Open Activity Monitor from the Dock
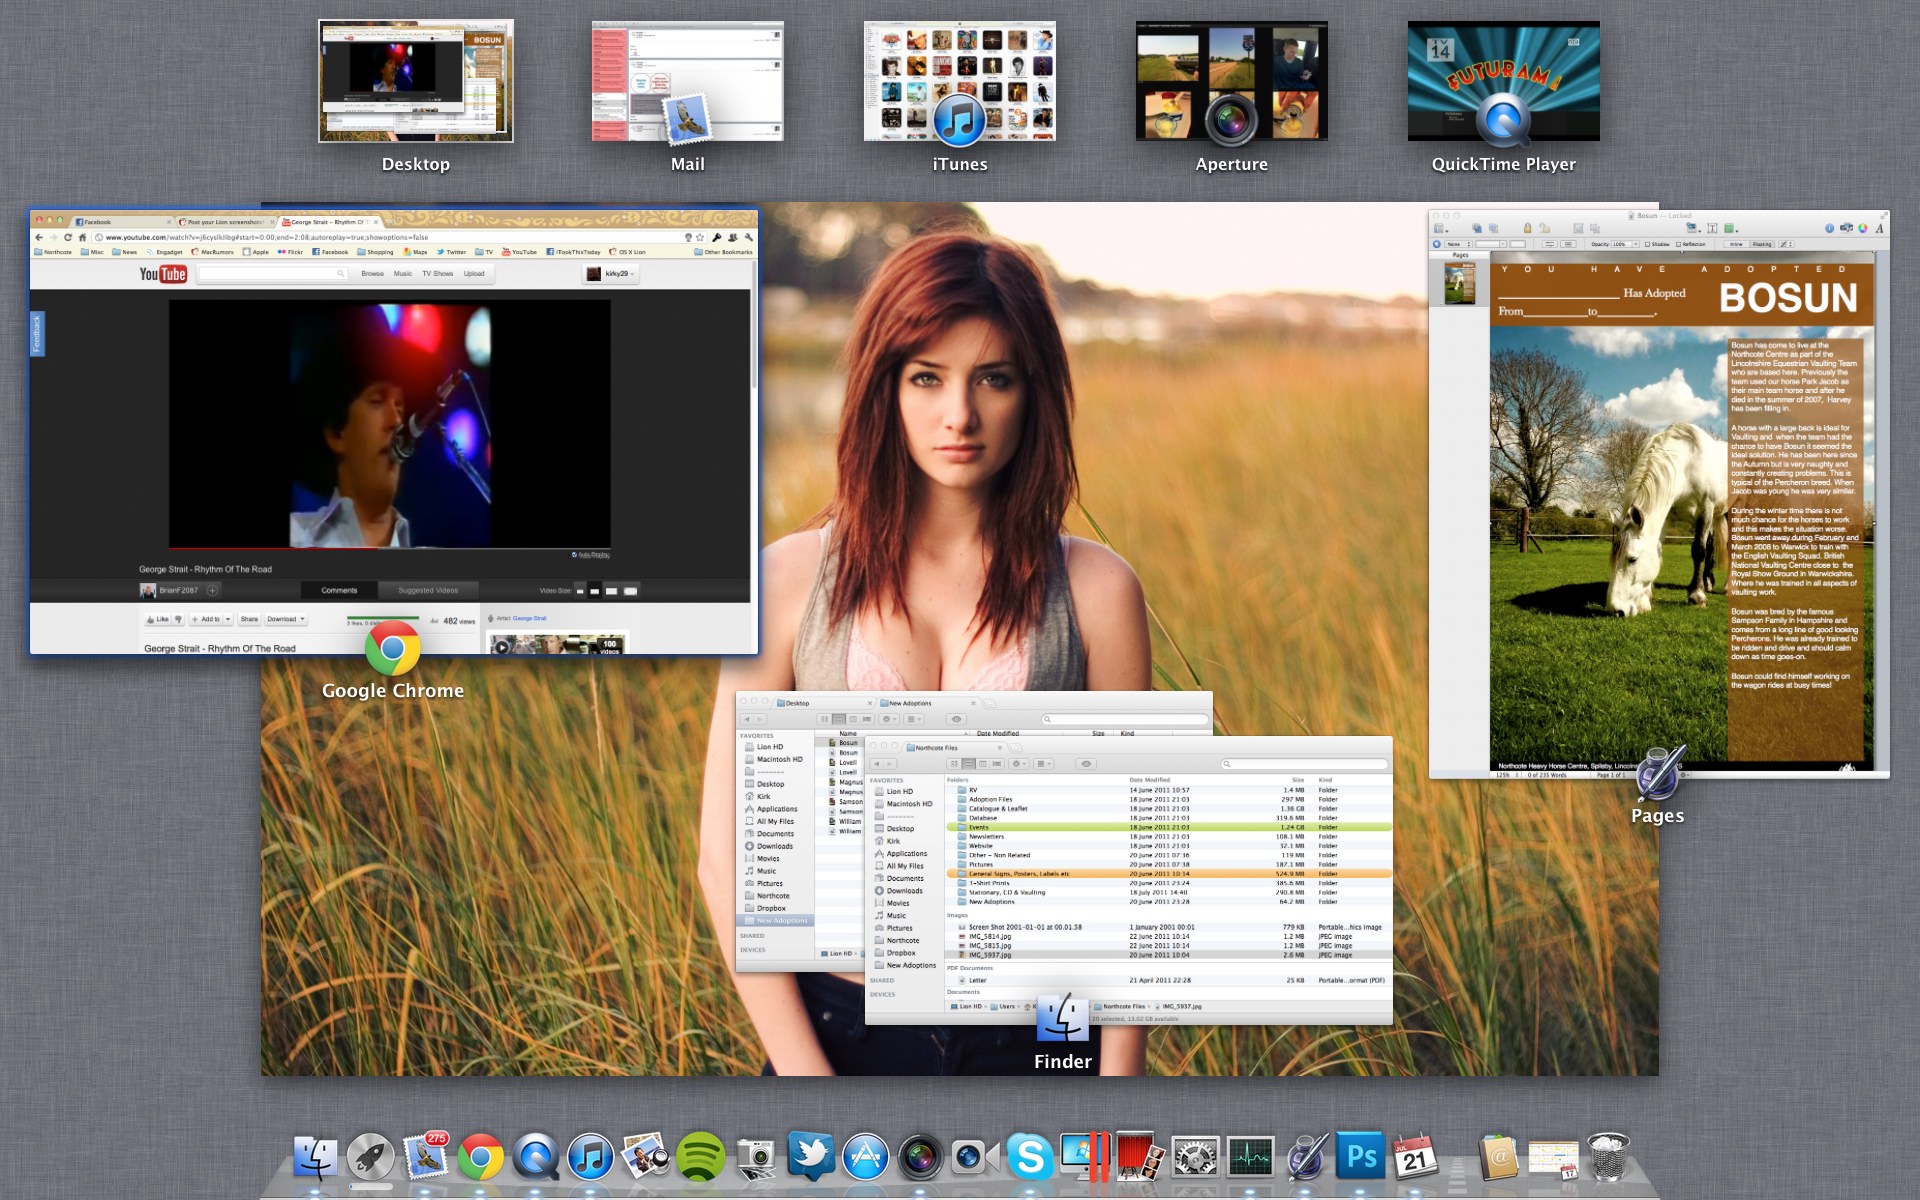 pos(1251,1158)
